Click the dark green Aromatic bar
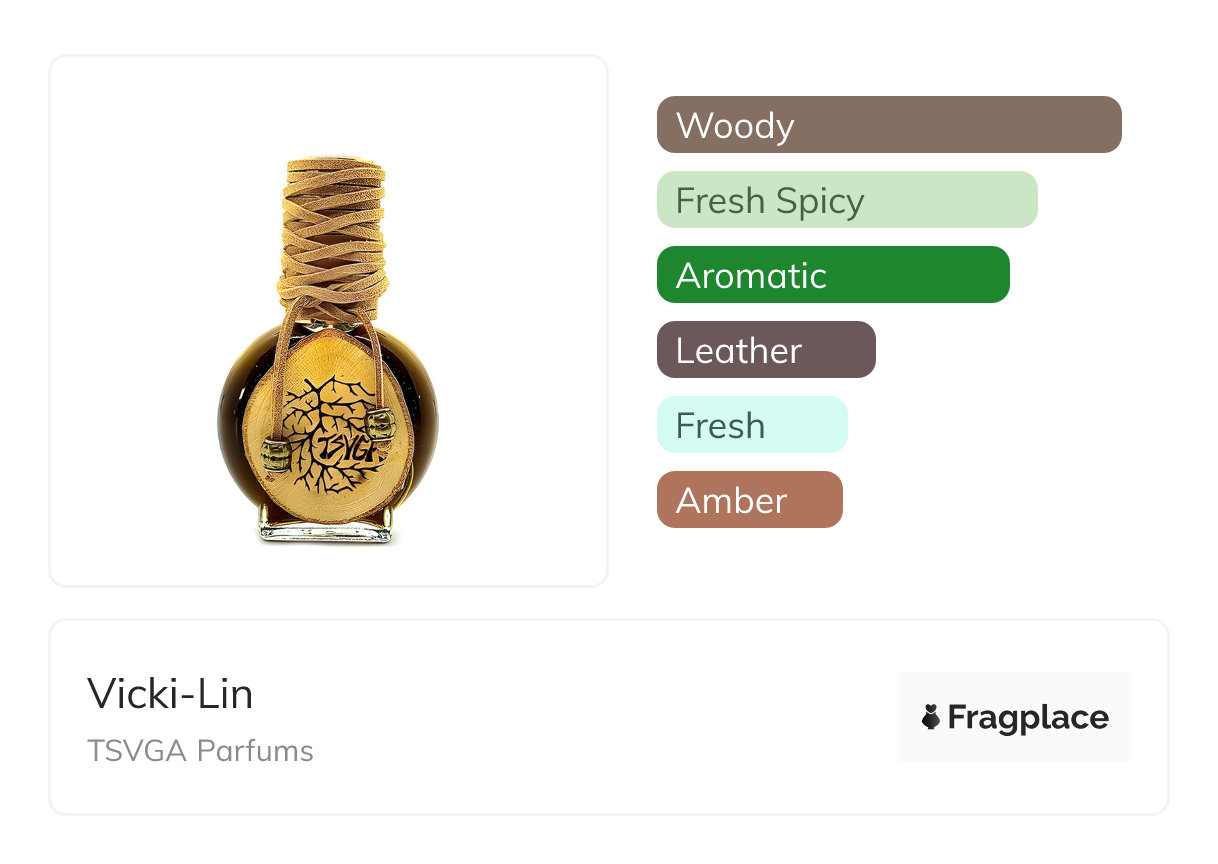This screenshot has width=1218, height=864. (832, 275)
